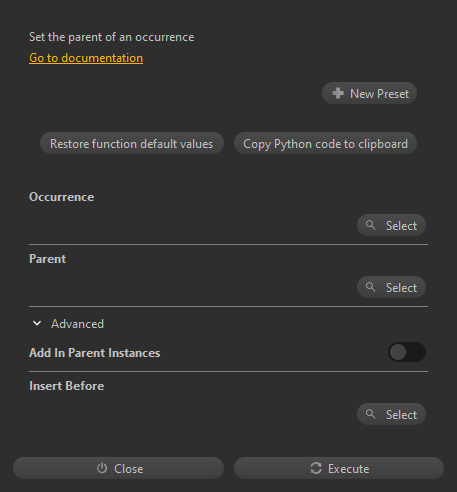
Task: Pick an Insert Before item with Select
Action: point(391,414)
